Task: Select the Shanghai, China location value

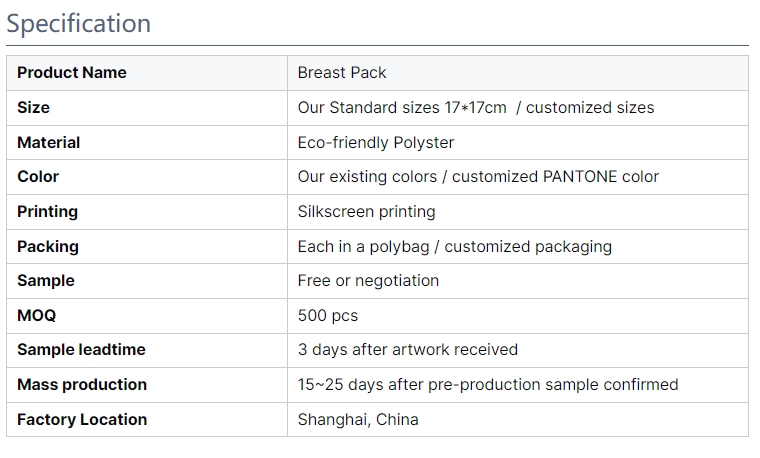Action: click(x=358, y=420)
